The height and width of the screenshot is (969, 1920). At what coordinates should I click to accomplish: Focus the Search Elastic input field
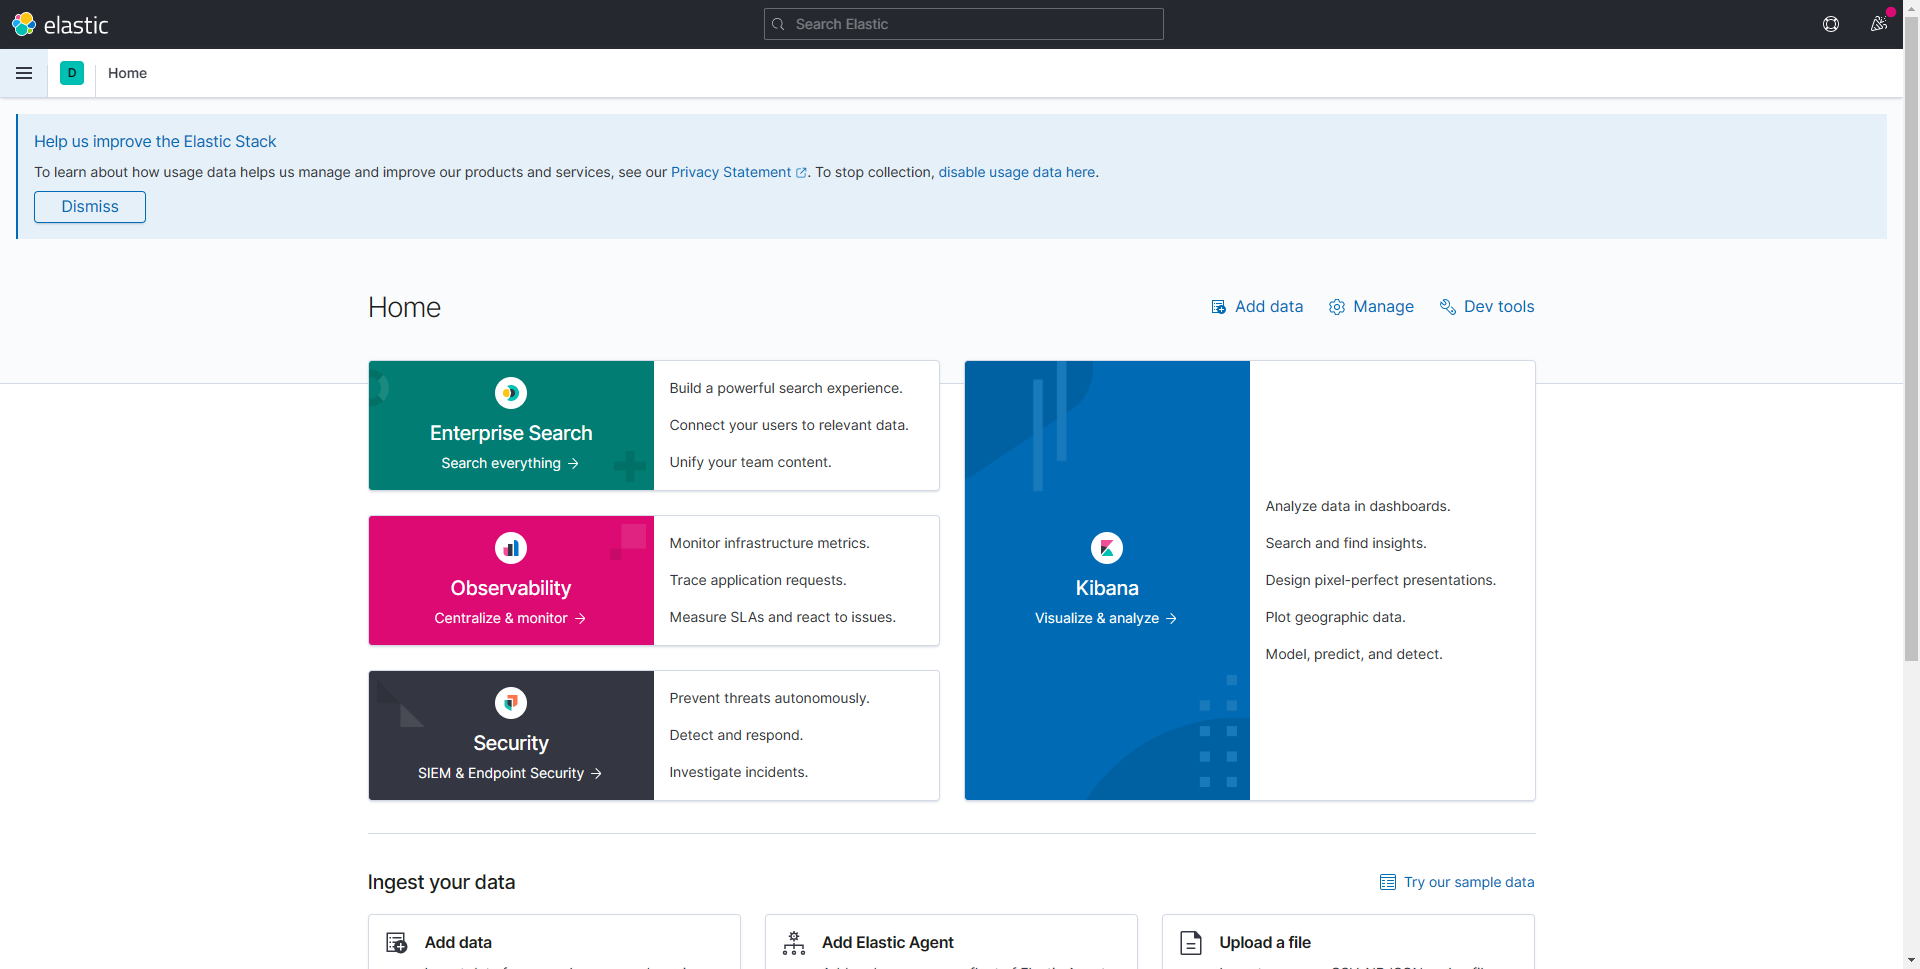964,24
